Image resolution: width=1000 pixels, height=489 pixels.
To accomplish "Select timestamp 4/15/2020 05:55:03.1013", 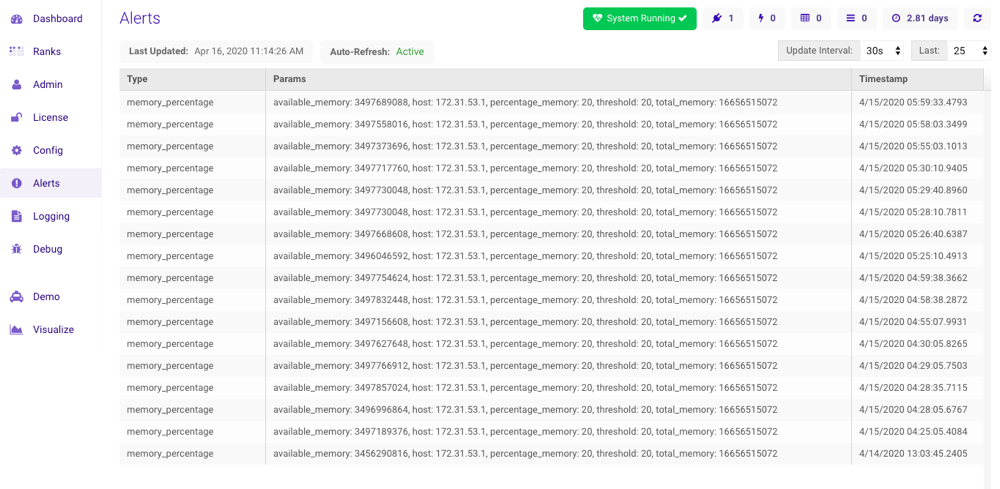I will coord(913,146).
